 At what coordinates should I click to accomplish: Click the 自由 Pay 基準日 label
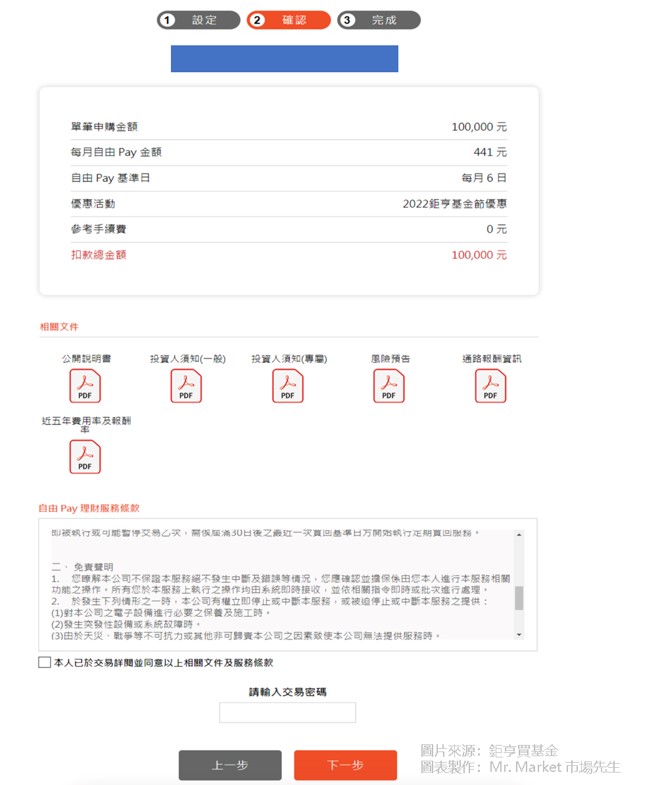tap(110, 178)
